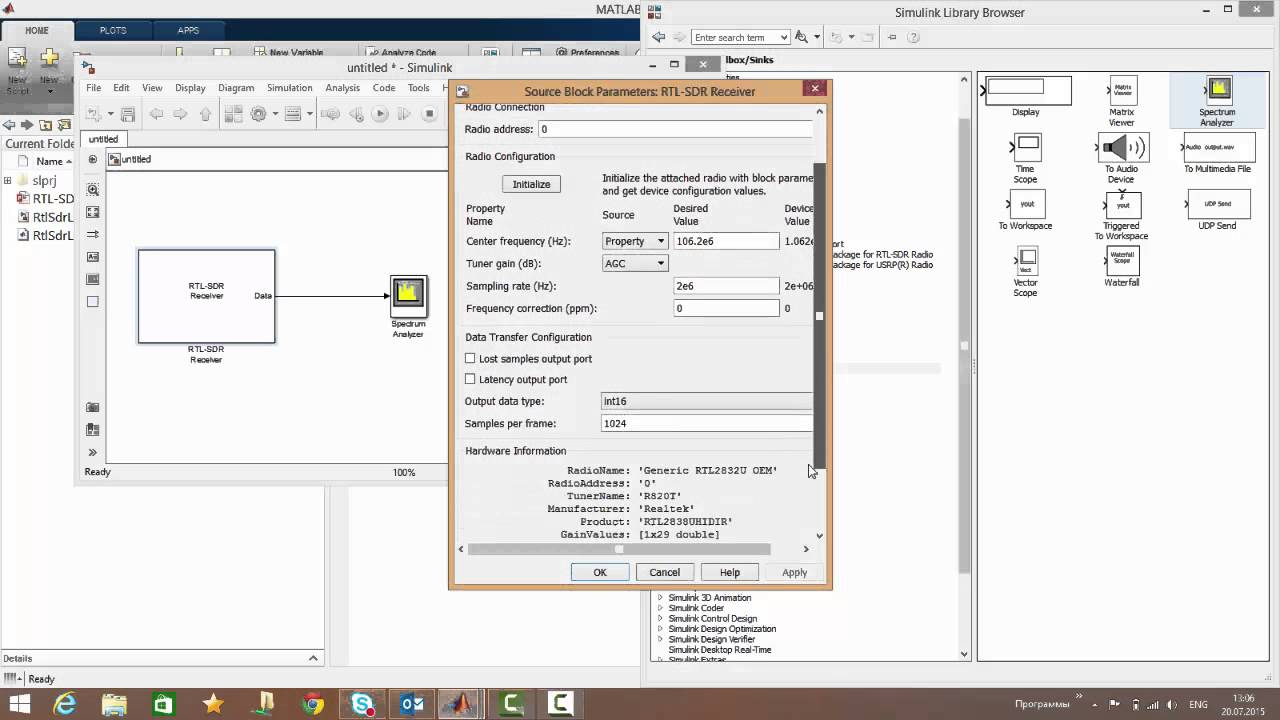
Task: Open the Simulation menu
Action: [289, 88]
